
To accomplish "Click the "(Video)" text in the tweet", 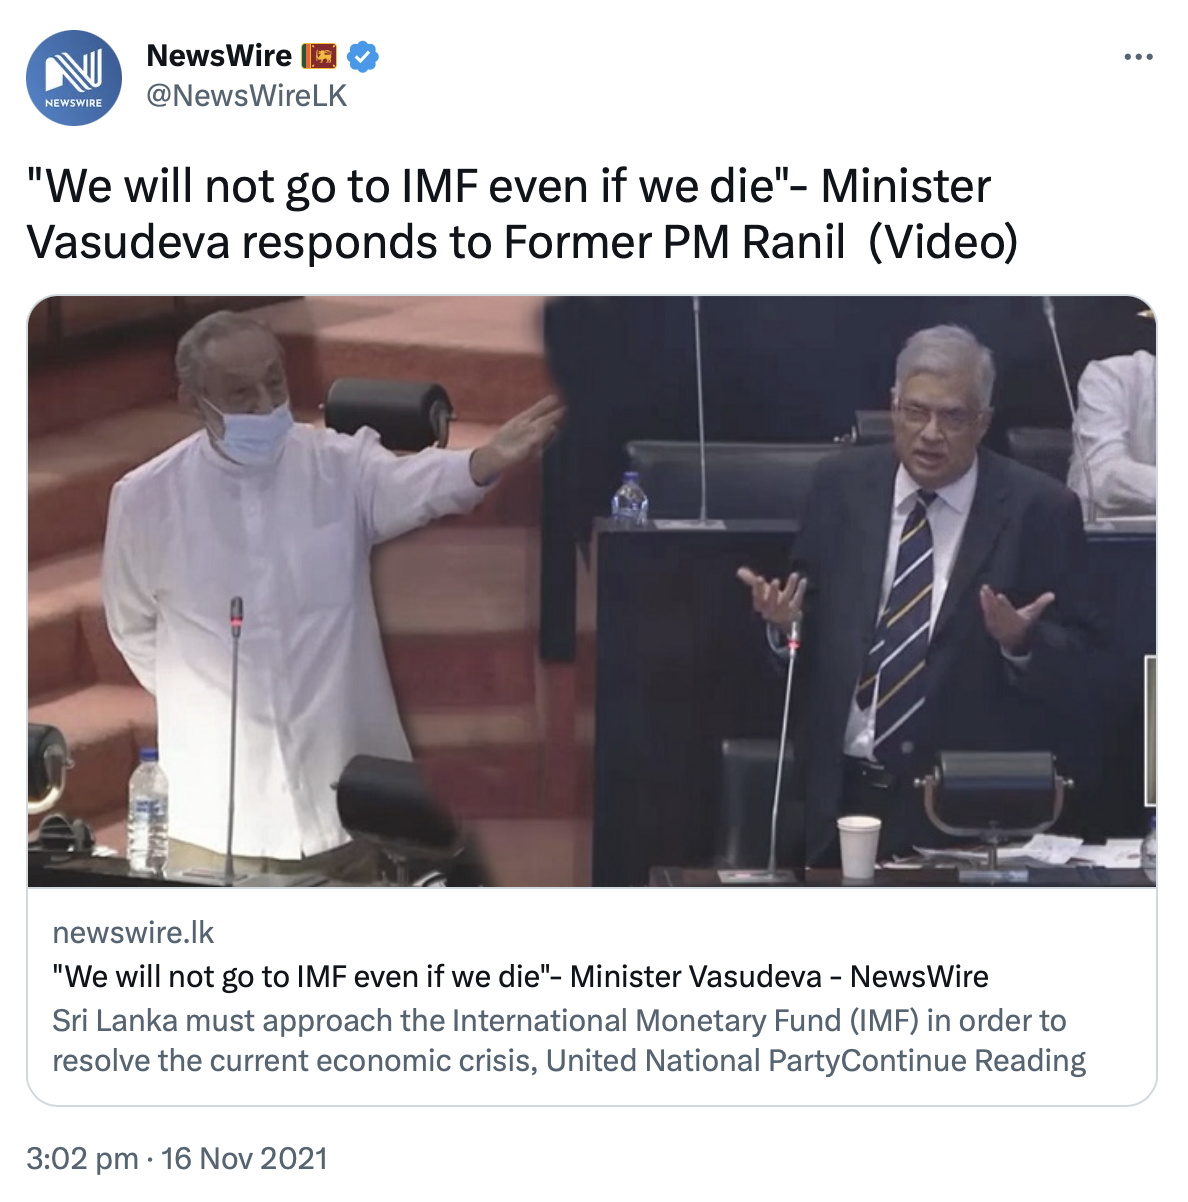I will [x=943, y=243].
